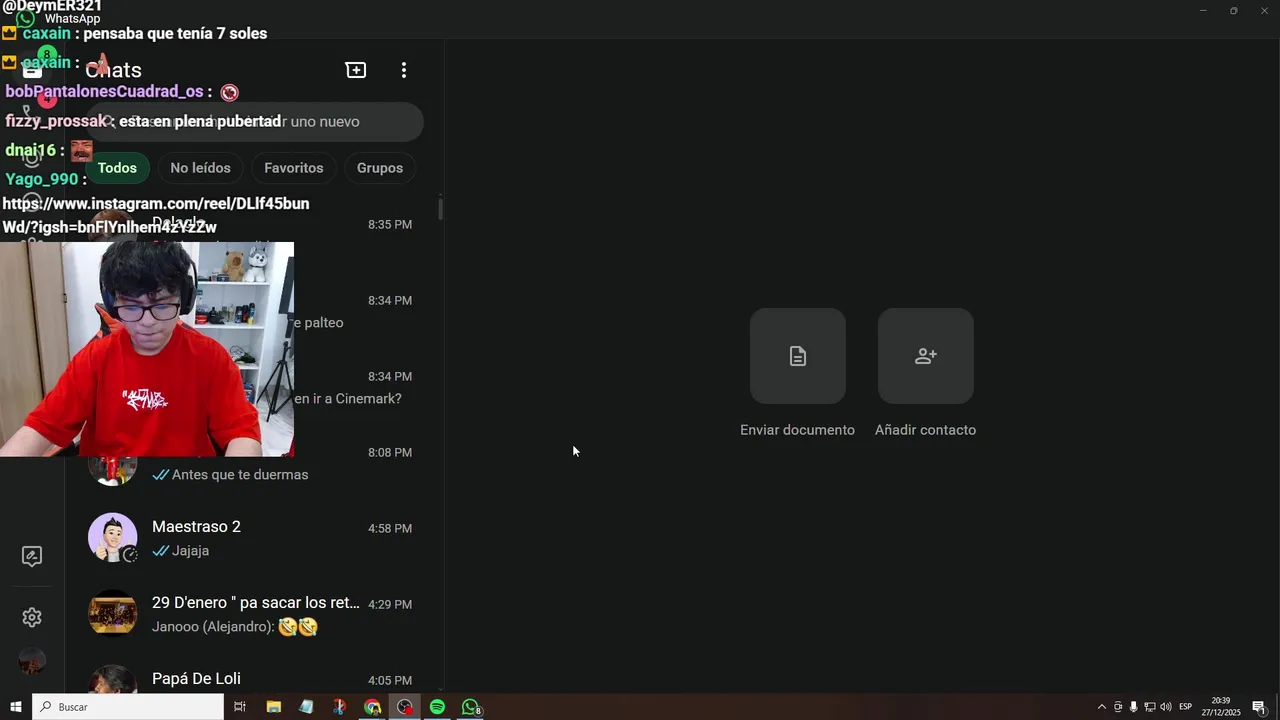Open the scissors snipping app on taskbar

[339, 707]
